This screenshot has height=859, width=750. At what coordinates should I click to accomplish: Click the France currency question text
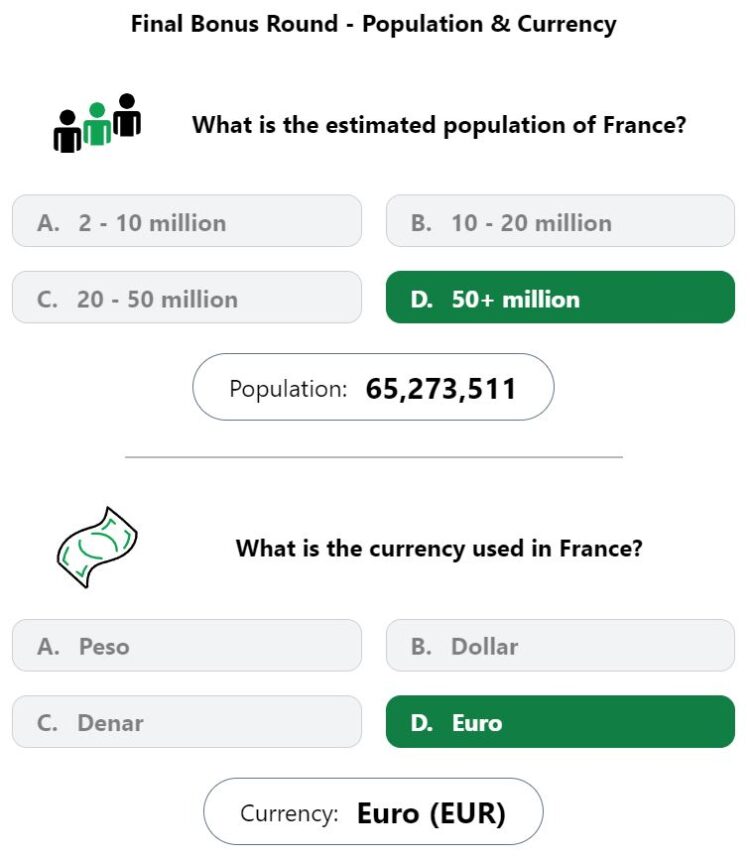[x=439, y=549]
